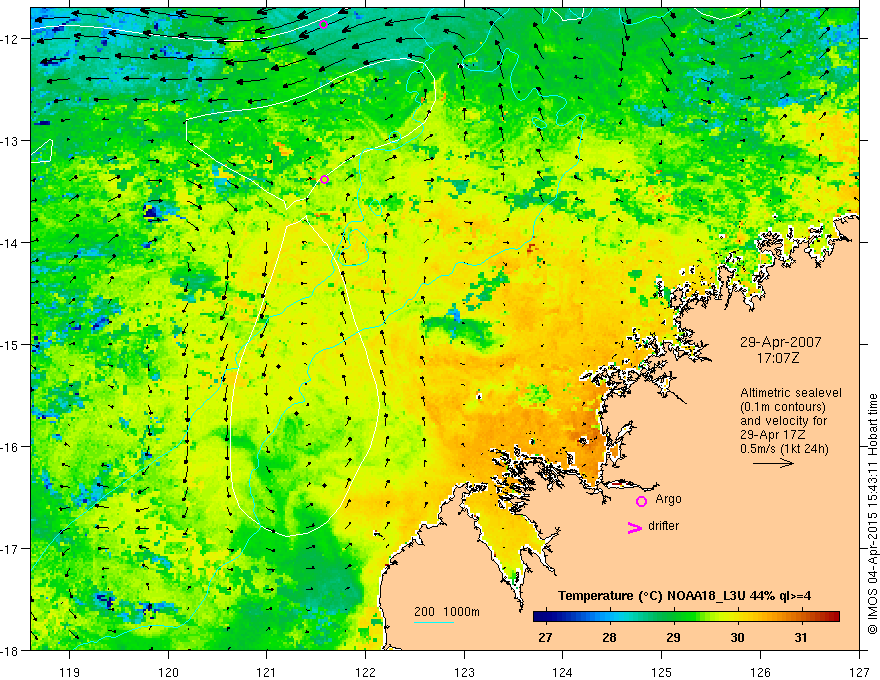Click the temperature color bar
Image resolution: width=880 pixels, height=680 pixels.
pyautogui.click(x=686, y=617)
